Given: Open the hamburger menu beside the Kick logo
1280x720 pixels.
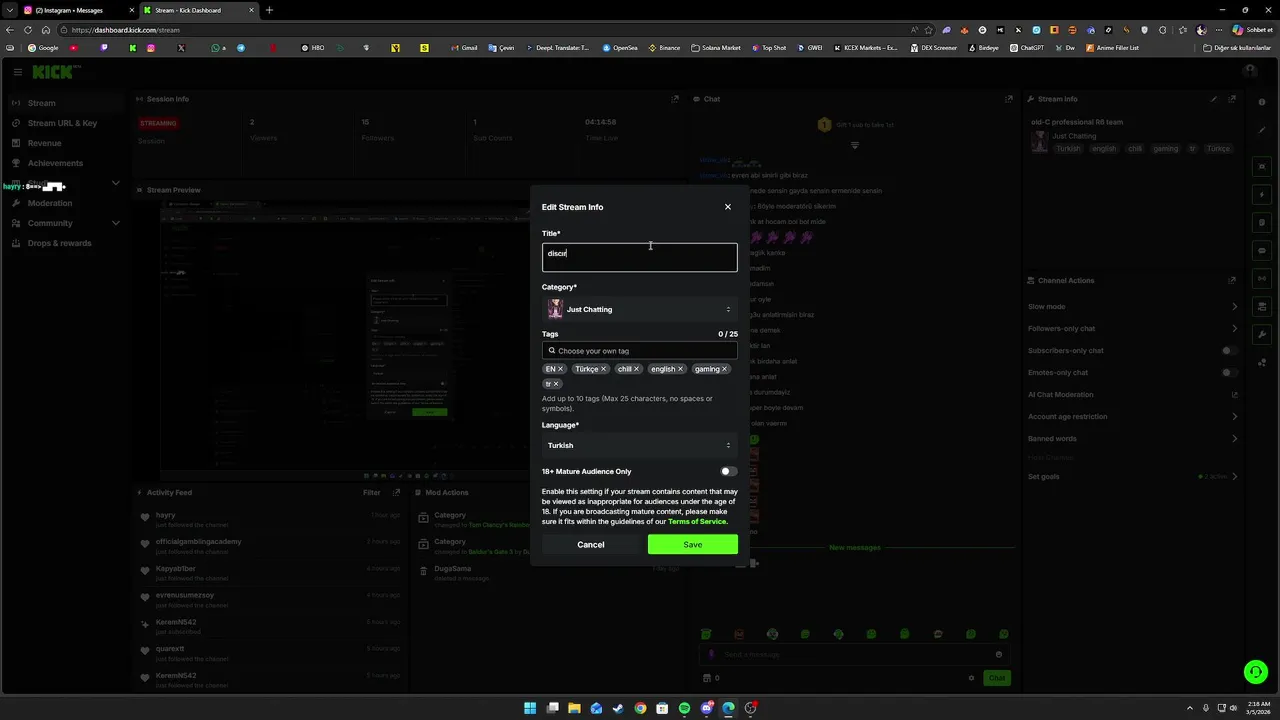Looking at the screenshot, I should (x=17, y=72).
